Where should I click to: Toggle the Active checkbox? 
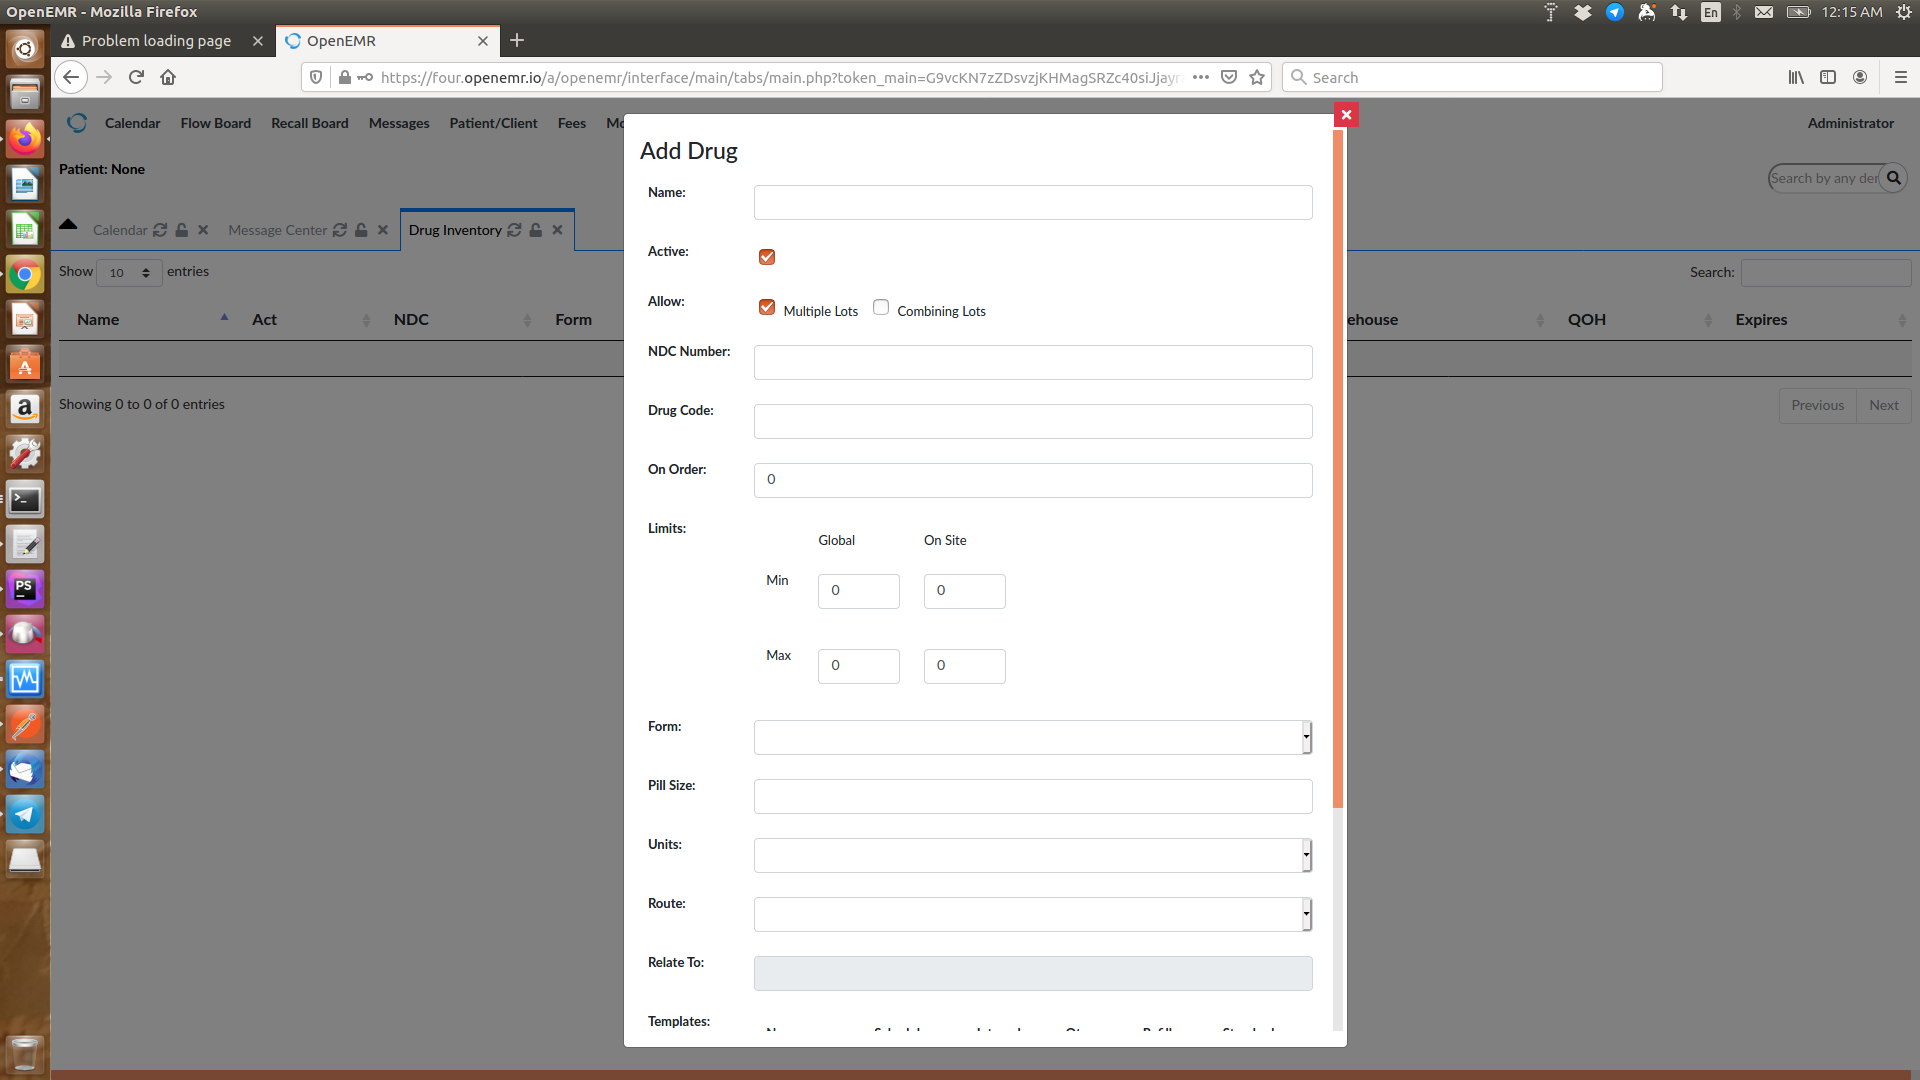[767, 257]
